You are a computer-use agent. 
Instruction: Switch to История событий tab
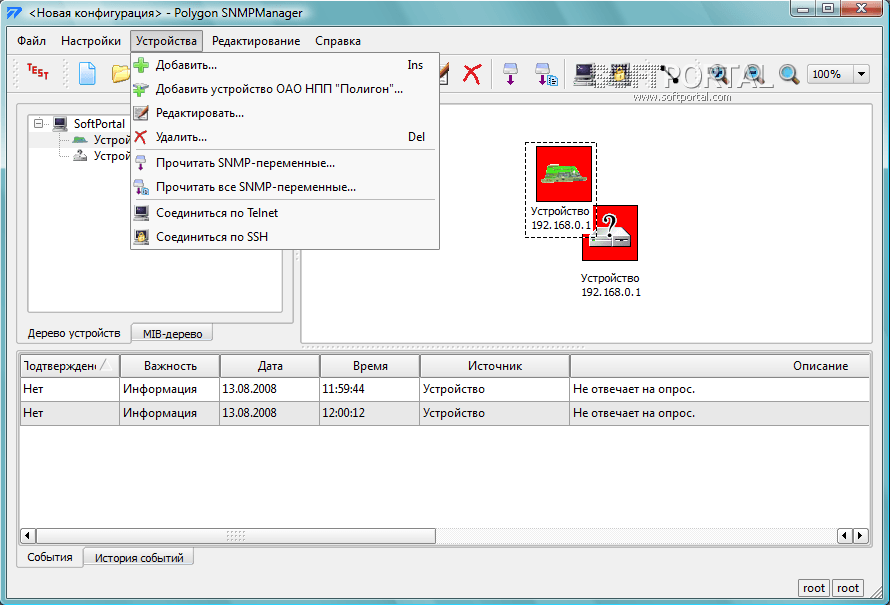[139, 558]
